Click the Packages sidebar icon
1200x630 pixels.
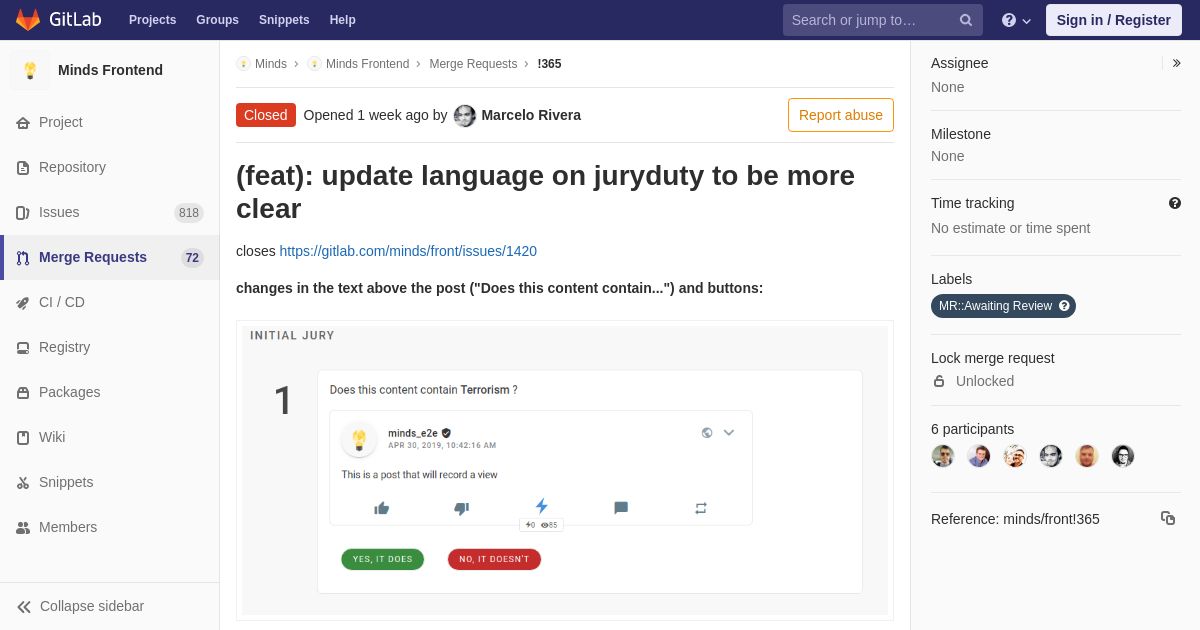(x=23, y=393)
